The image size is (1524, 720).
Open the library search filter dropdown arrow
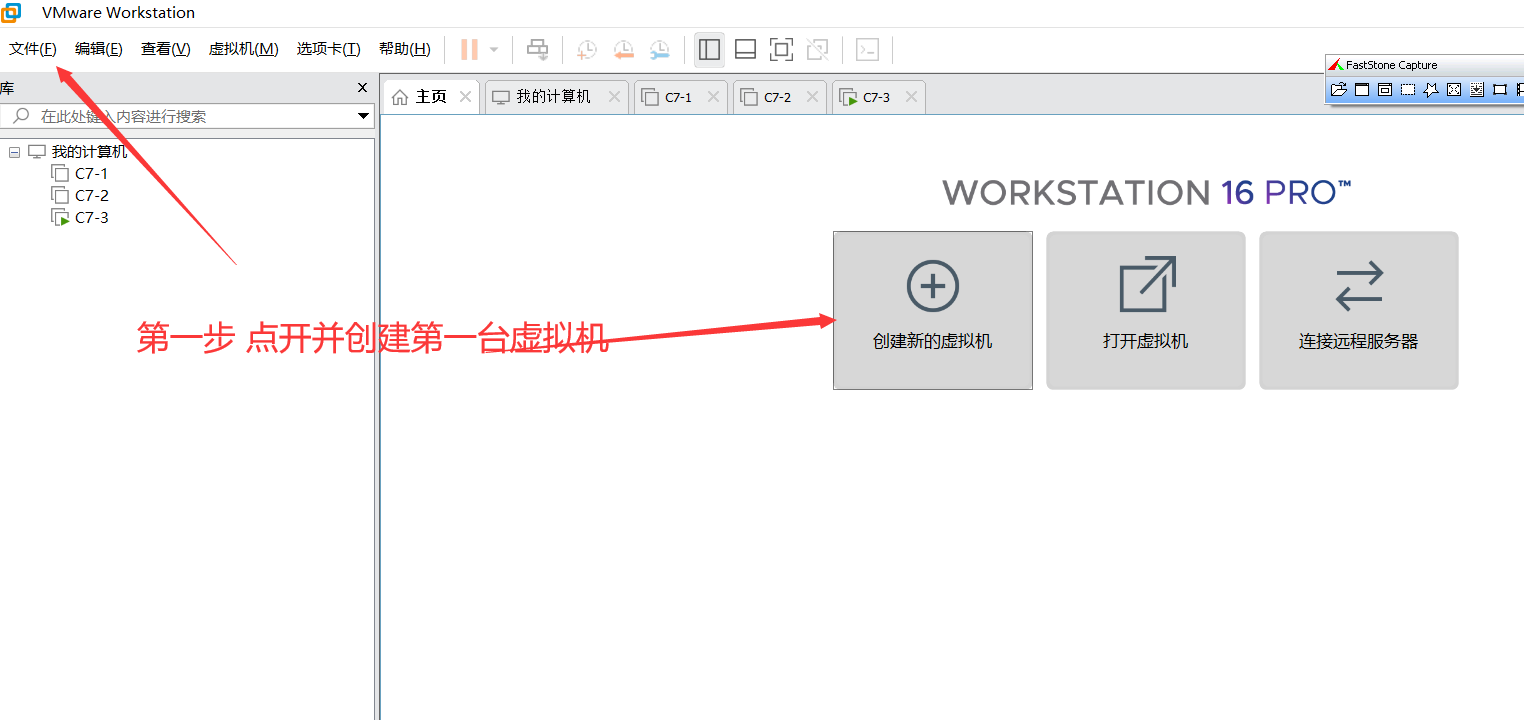pyautogui.click(x=364, y=117)
